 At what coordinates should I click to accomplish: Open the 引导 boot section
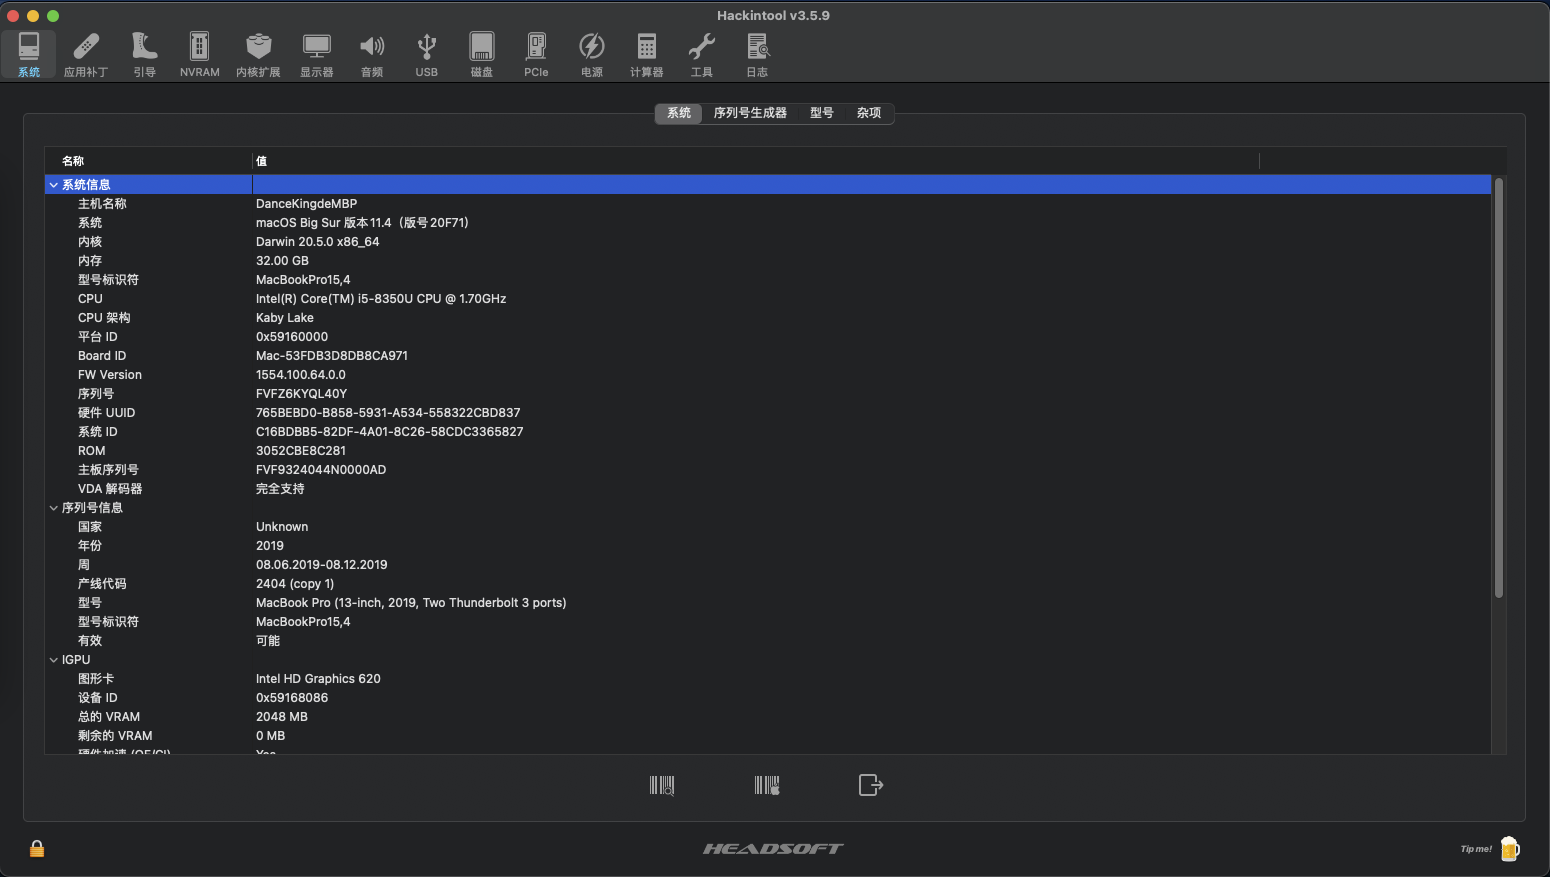coord(144,54)
